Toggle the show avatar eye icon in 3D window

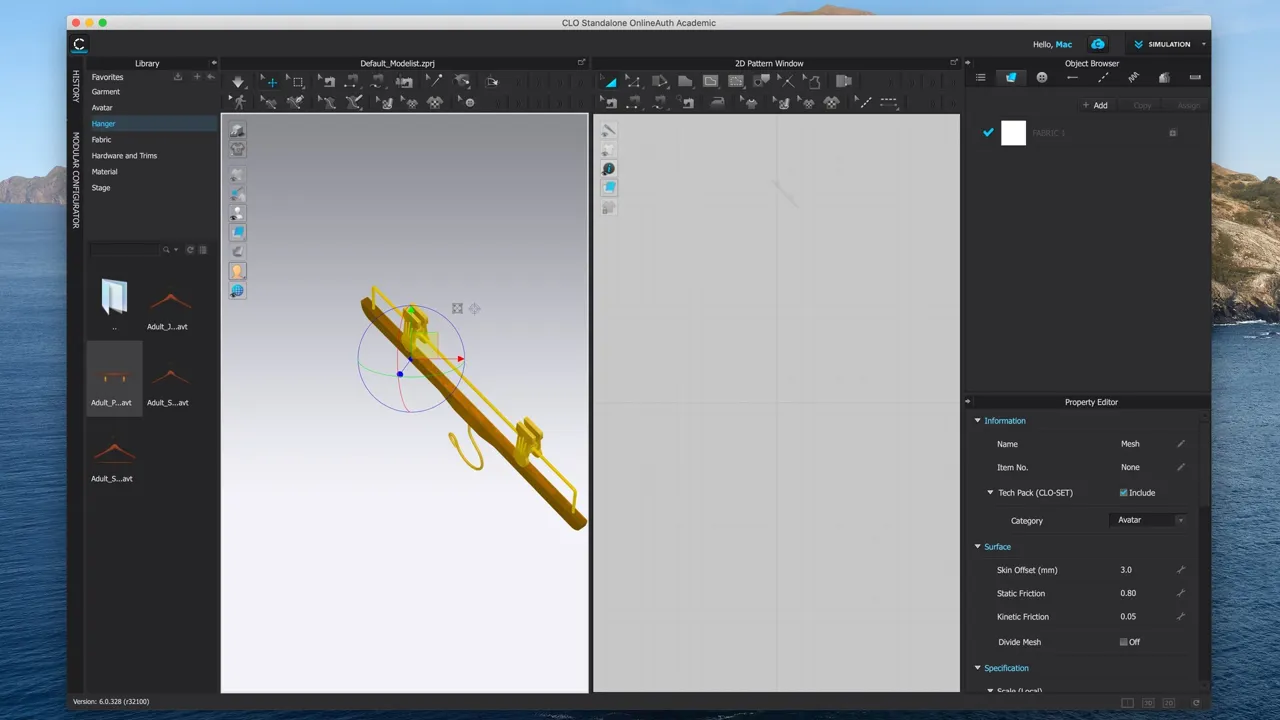coord(237,213)
